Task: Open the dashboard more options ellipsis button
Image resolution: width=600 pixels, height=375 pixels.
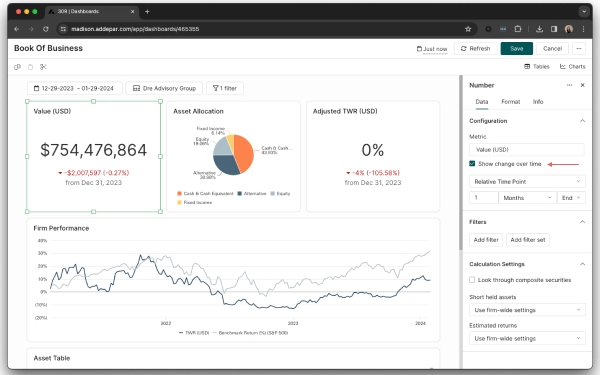Action: click(579, 49)
